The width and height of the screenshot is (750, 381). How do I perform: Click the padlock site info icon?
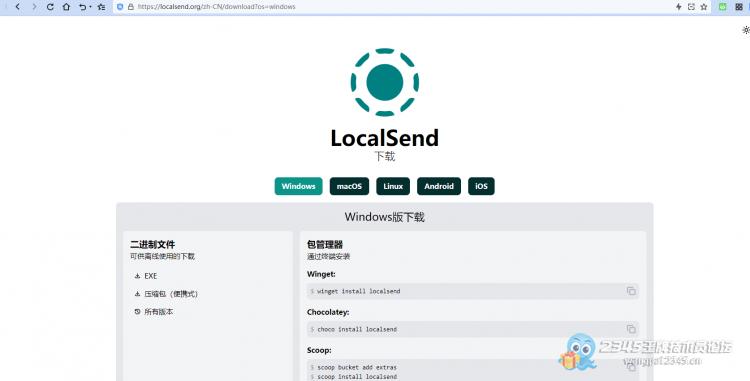point(131,7)
